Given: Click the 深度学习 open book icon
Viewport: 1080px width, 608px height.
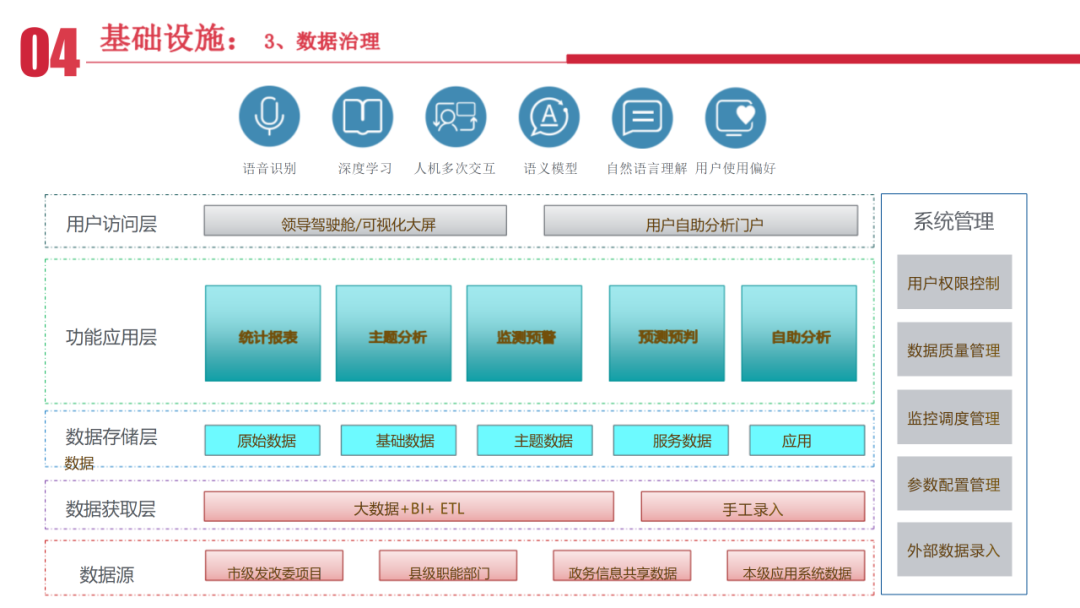Looking at the screenshot, I should click(x=362, y=117).
